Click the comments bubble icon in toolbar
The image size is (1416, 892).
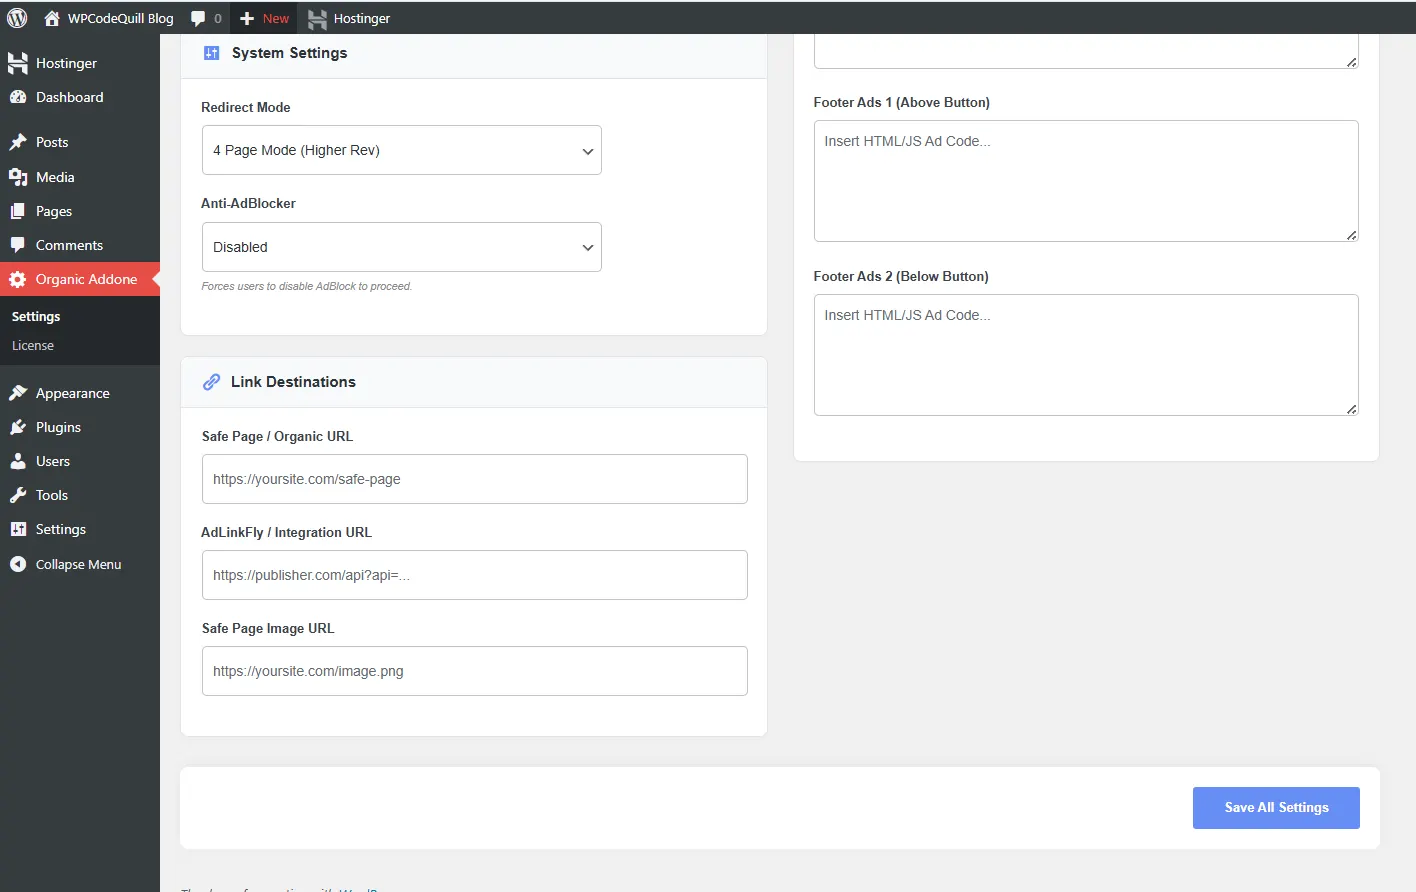[198, 18]
